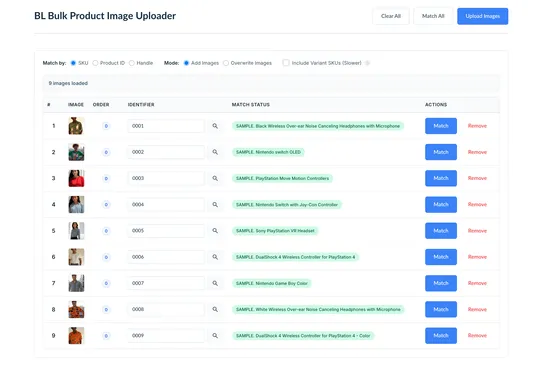
Task: Click the order badge in row 8
Action: coord(106,309)
